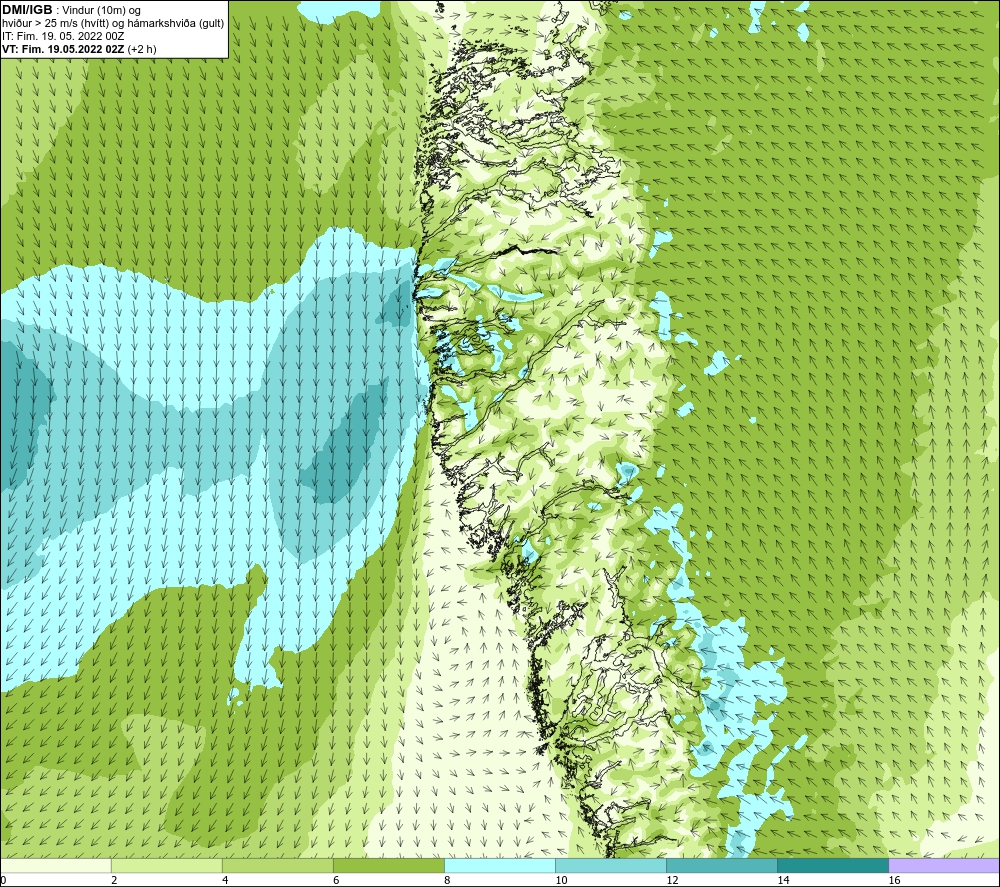
Task: Click legend scale number '2'
Action: (114, 881)
